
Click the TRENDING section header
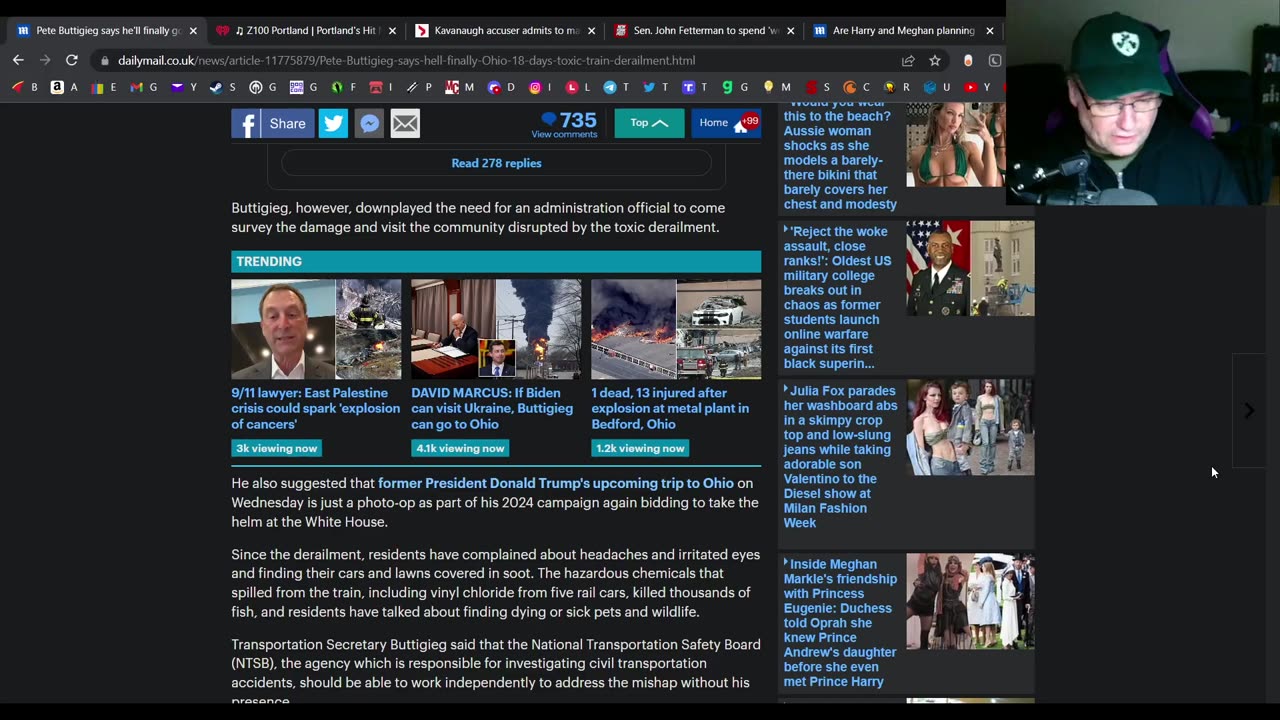(x=496, y=261)
